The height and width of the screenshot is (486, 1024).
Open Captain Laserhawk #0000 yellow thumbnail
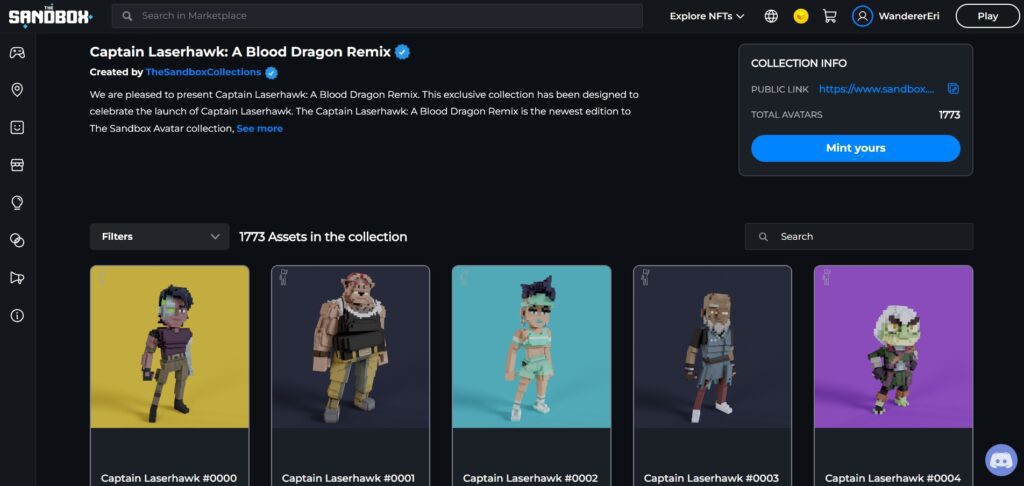pyautogui.click(x=170, y=347)
